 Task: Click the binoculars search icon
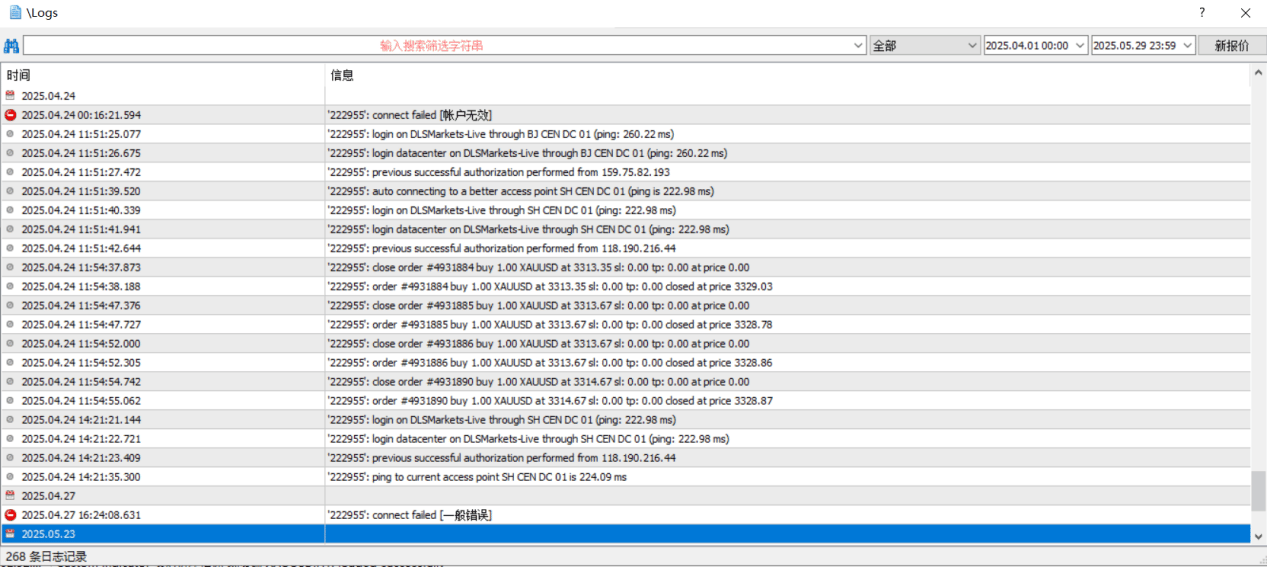coord(11,46)
